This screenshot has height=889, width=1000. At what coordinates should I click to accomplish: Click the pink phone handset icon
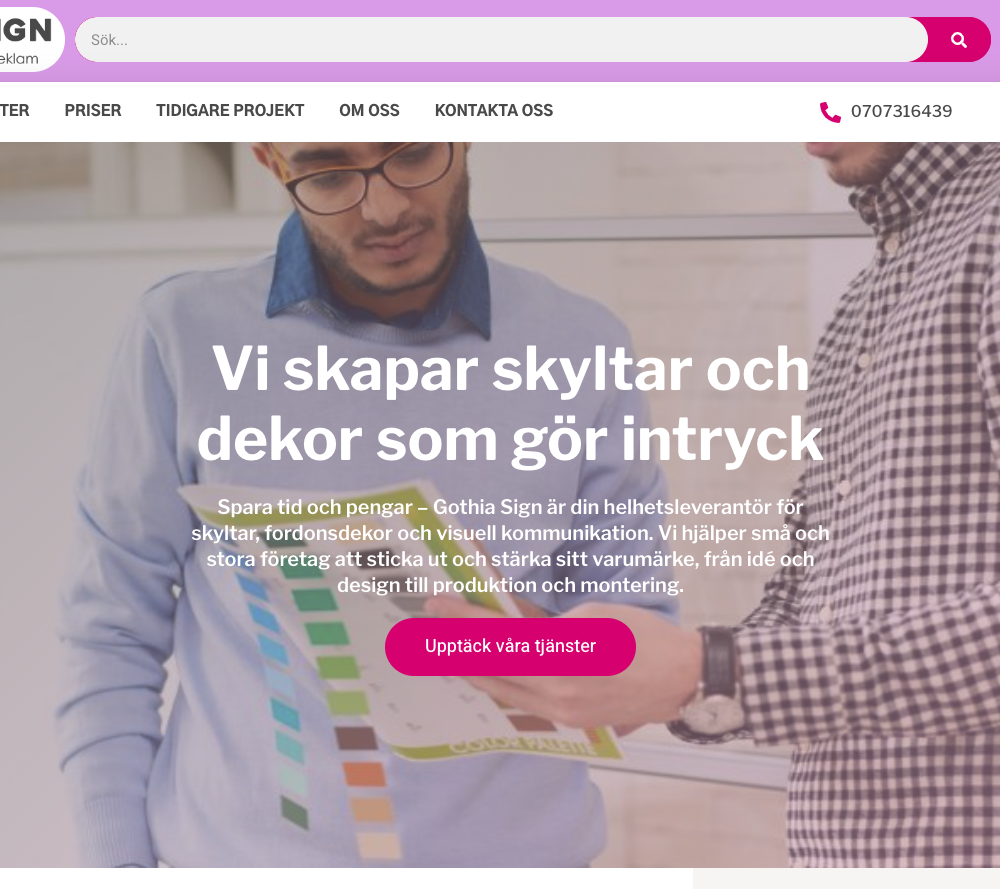830,112
